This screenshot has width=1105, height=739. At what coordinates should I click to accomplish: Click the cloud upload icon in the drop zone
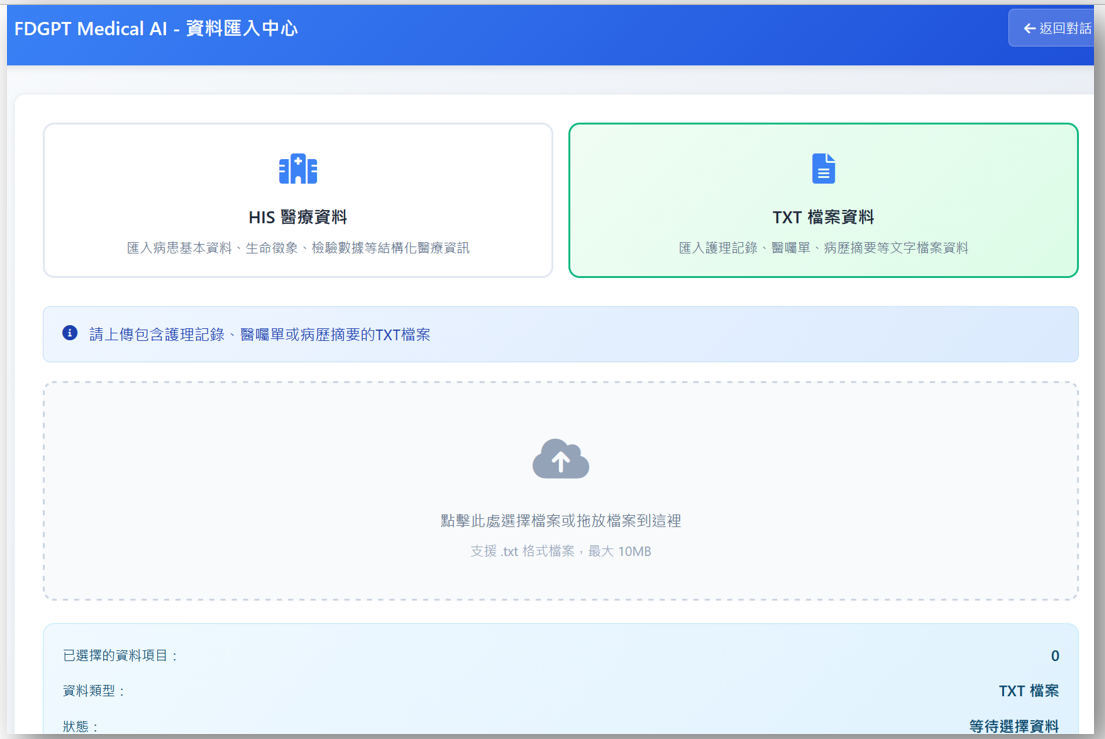[561, 459]
